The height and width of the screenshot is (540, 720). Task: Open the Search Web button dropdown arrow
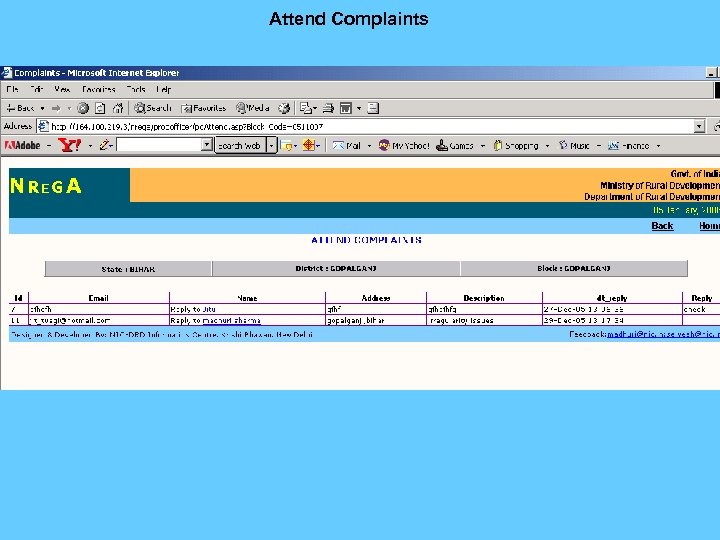[271, 146]
